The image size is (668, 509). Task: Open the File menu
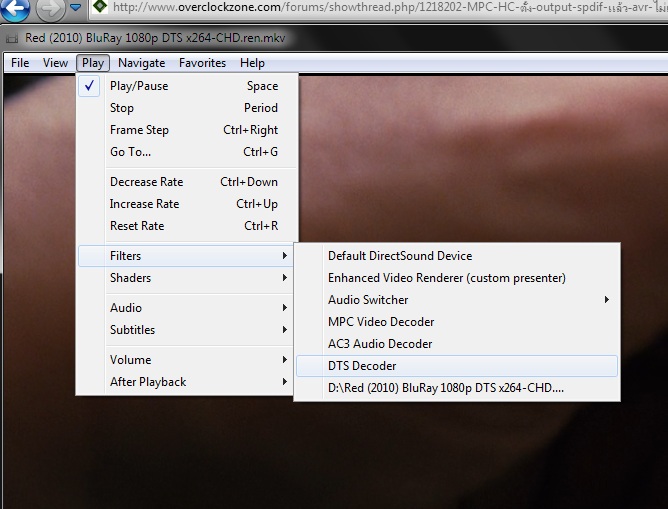(20, 63)
